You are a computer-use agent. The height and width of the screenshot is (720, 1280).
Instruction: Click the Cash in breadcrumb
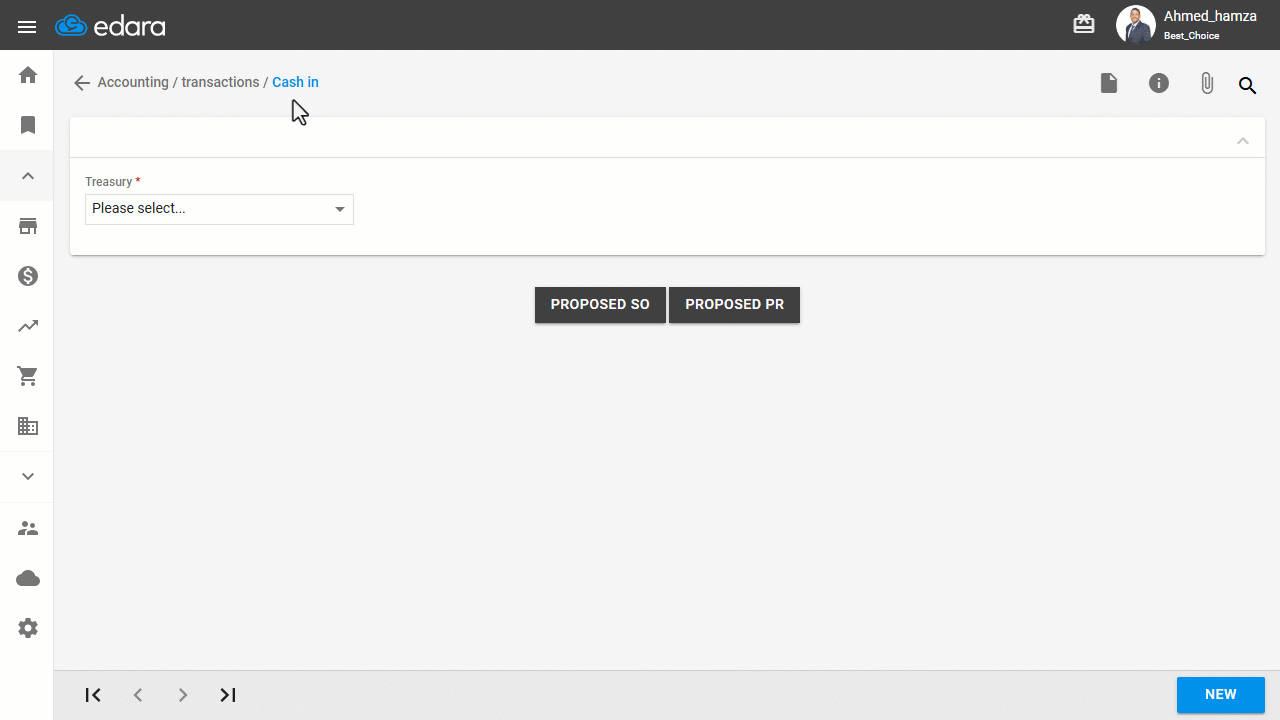(295, 82)
